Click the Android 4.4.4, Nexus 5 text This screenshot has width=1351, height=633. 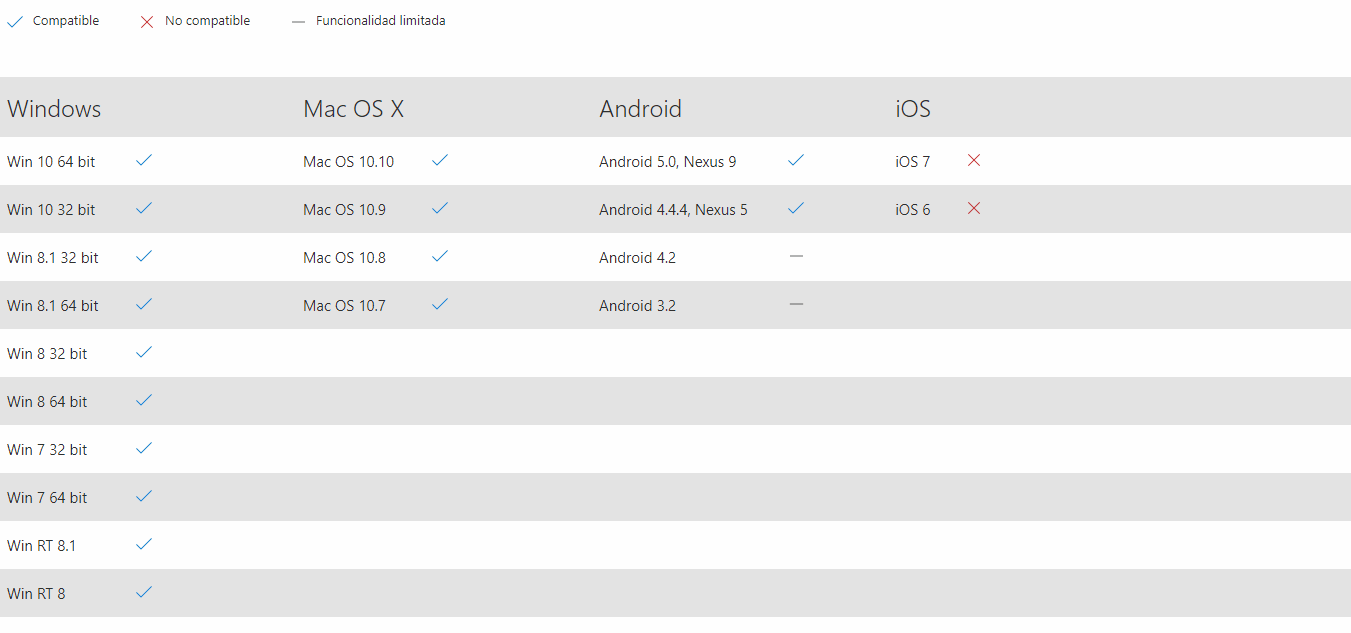(673, 210)
